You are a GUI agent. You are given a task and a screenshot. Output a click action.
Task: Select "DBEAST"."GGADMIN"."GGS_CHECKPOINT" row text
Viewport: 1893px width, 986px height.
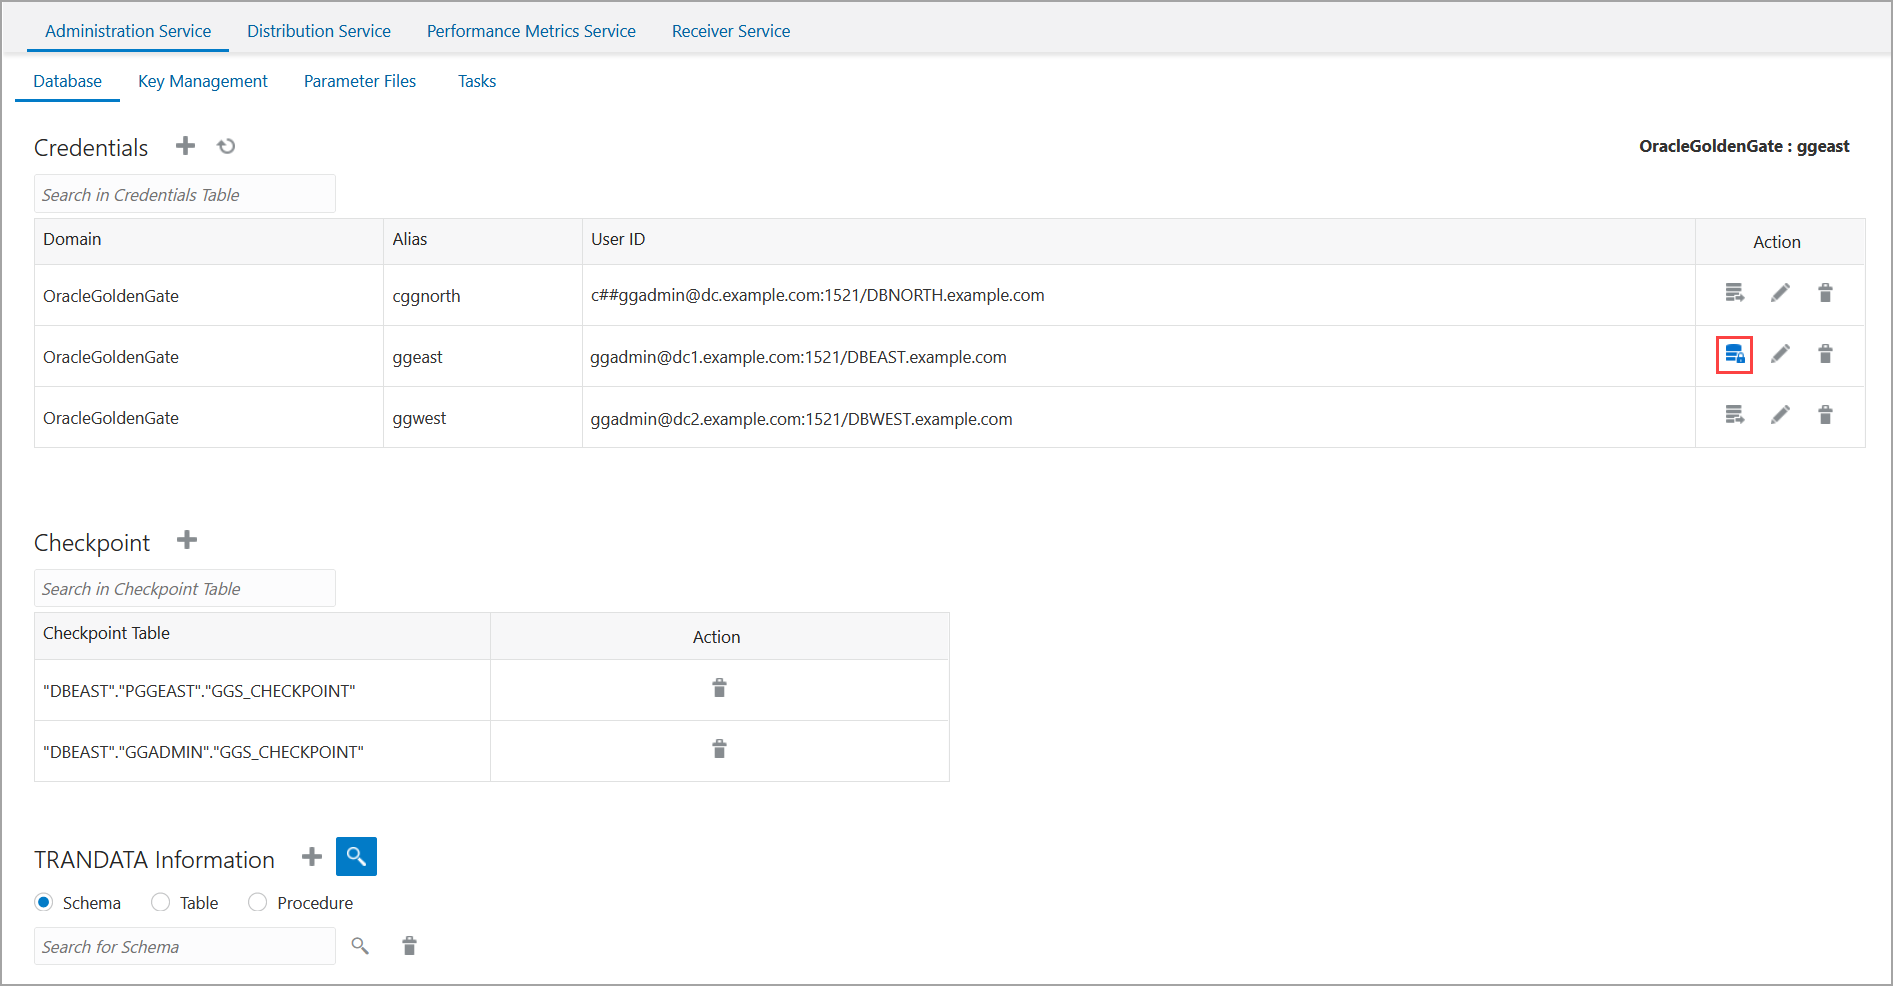[x=203, y=752]
